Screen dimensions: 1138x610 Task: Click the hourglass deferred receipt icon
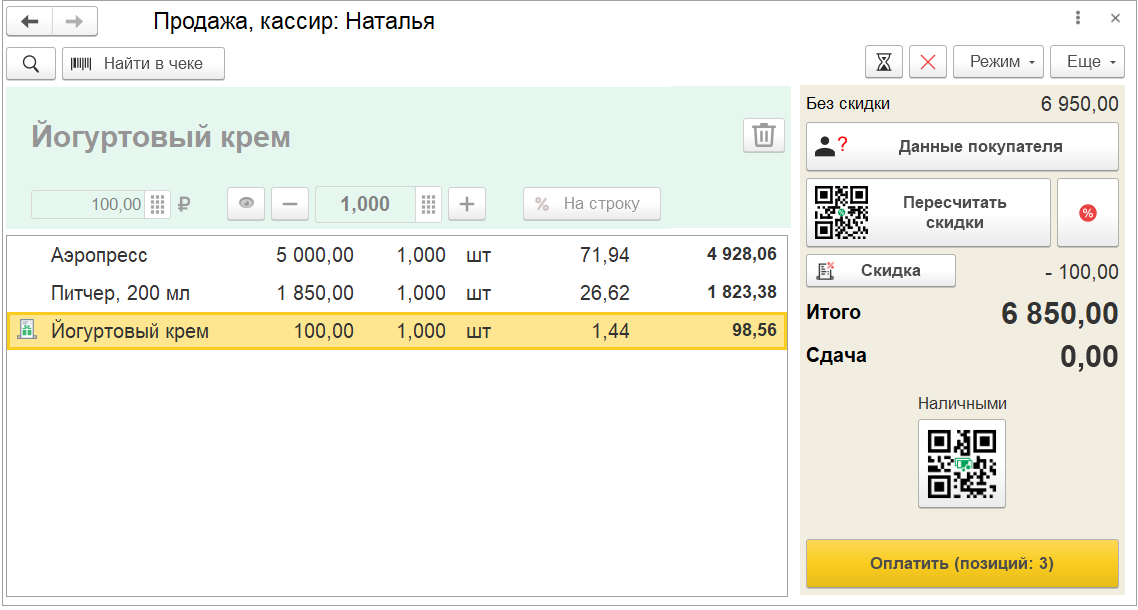(884, 62)
